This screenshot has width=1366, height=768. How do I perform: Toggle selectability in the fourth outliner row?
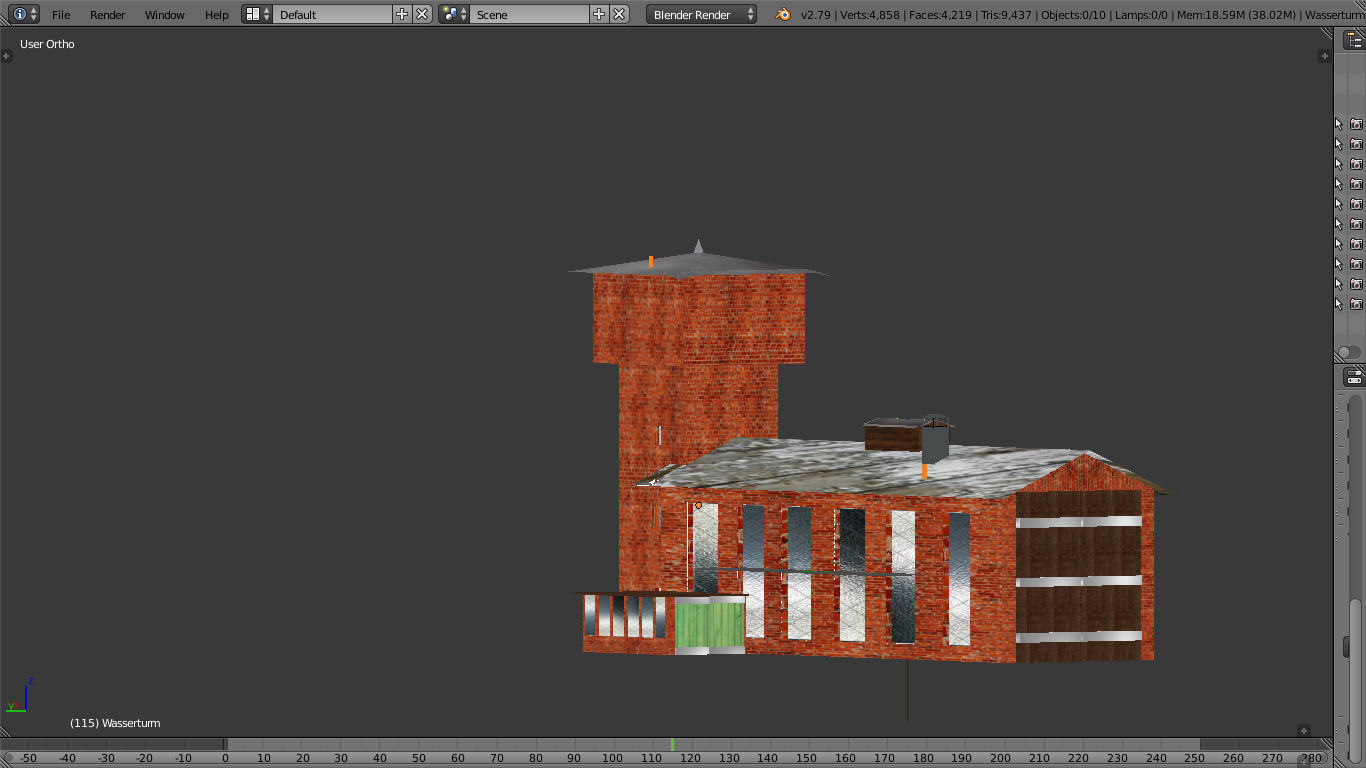click(x=1339, y=184)
